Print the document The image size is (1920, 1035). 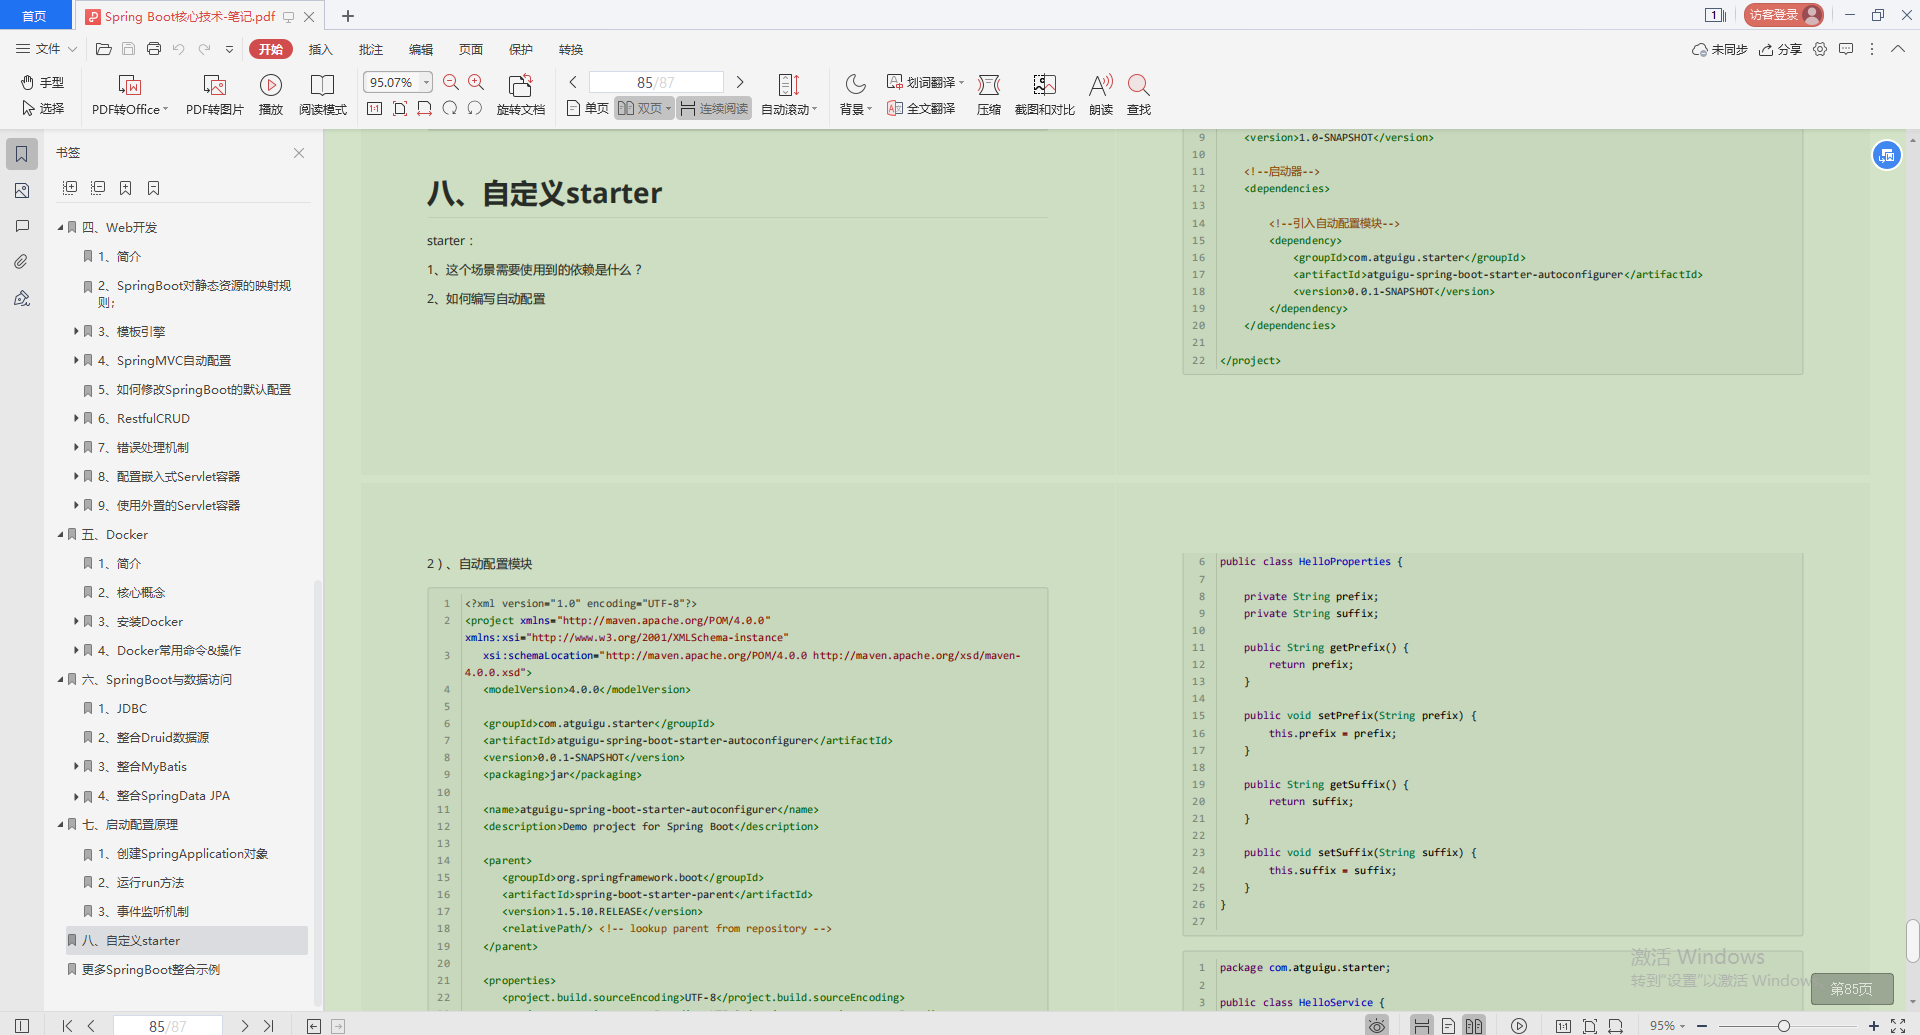click(x=154, y=49)
